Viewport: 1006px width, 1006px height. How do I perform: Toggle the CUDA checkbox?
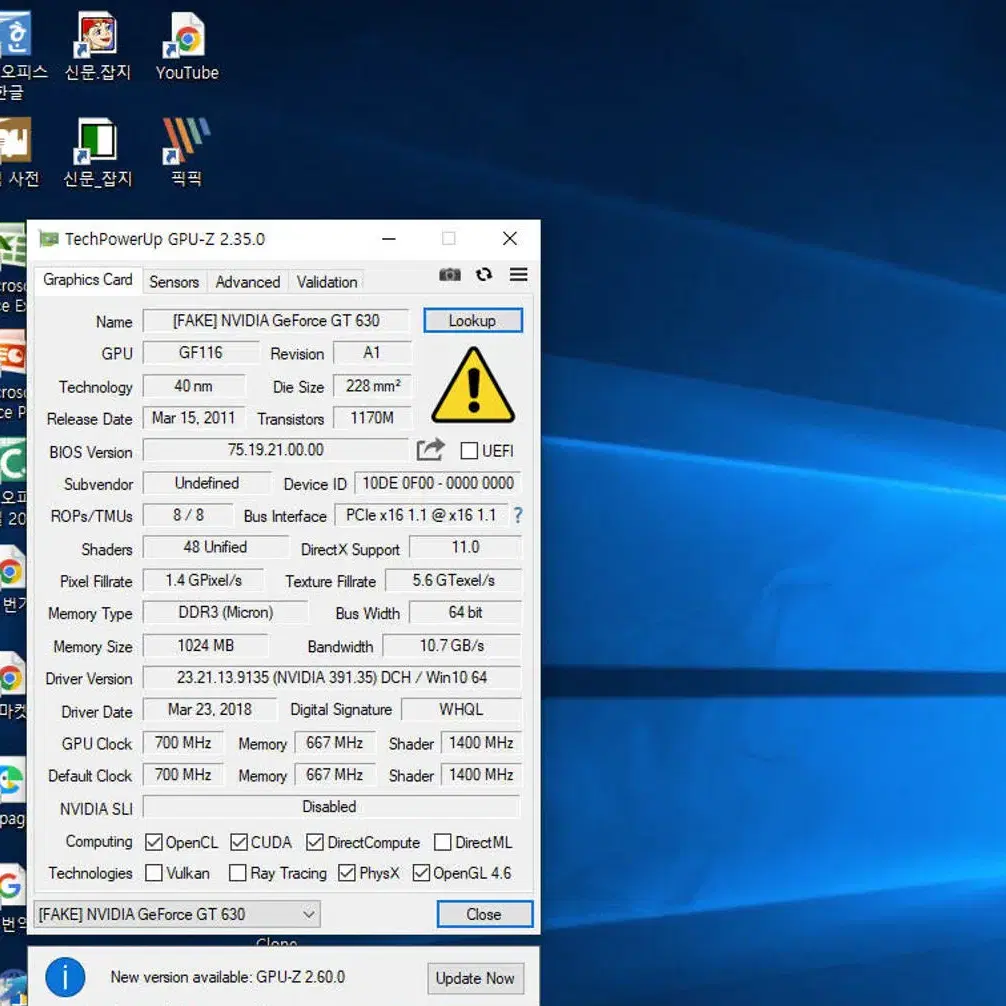pos(239,842)
